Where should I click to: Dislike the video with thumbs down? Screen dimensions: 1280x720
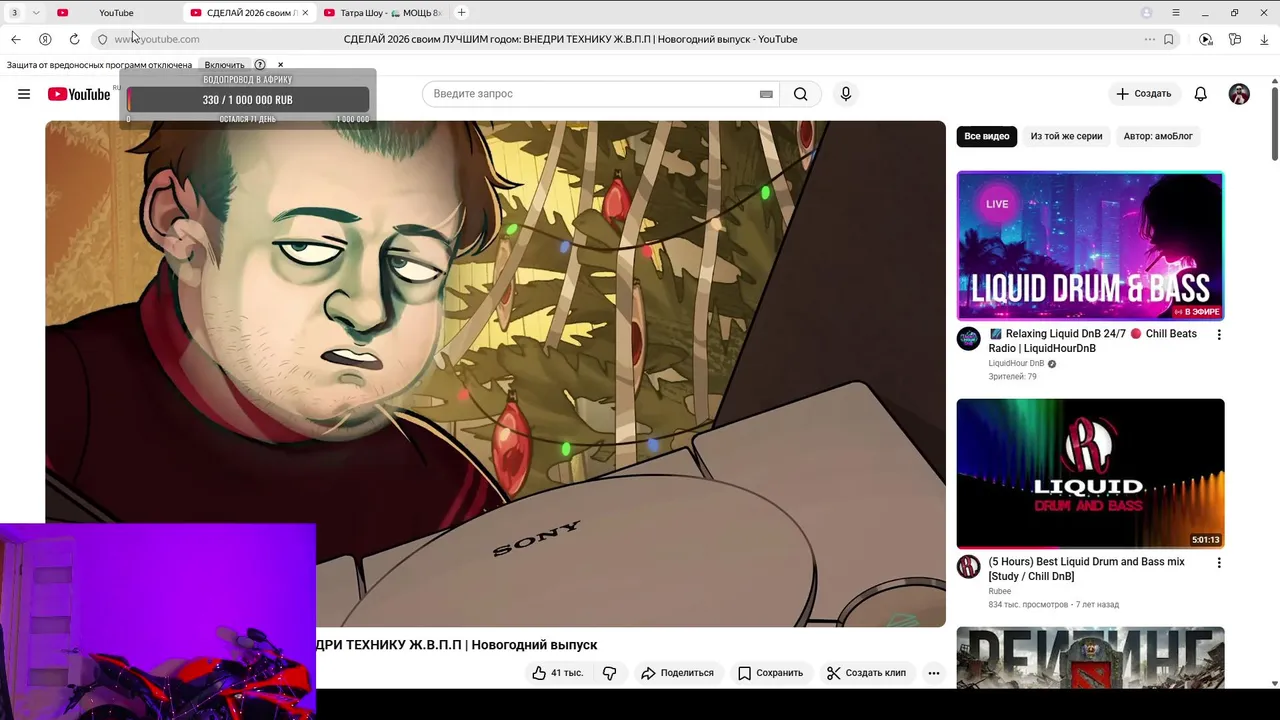610,673
